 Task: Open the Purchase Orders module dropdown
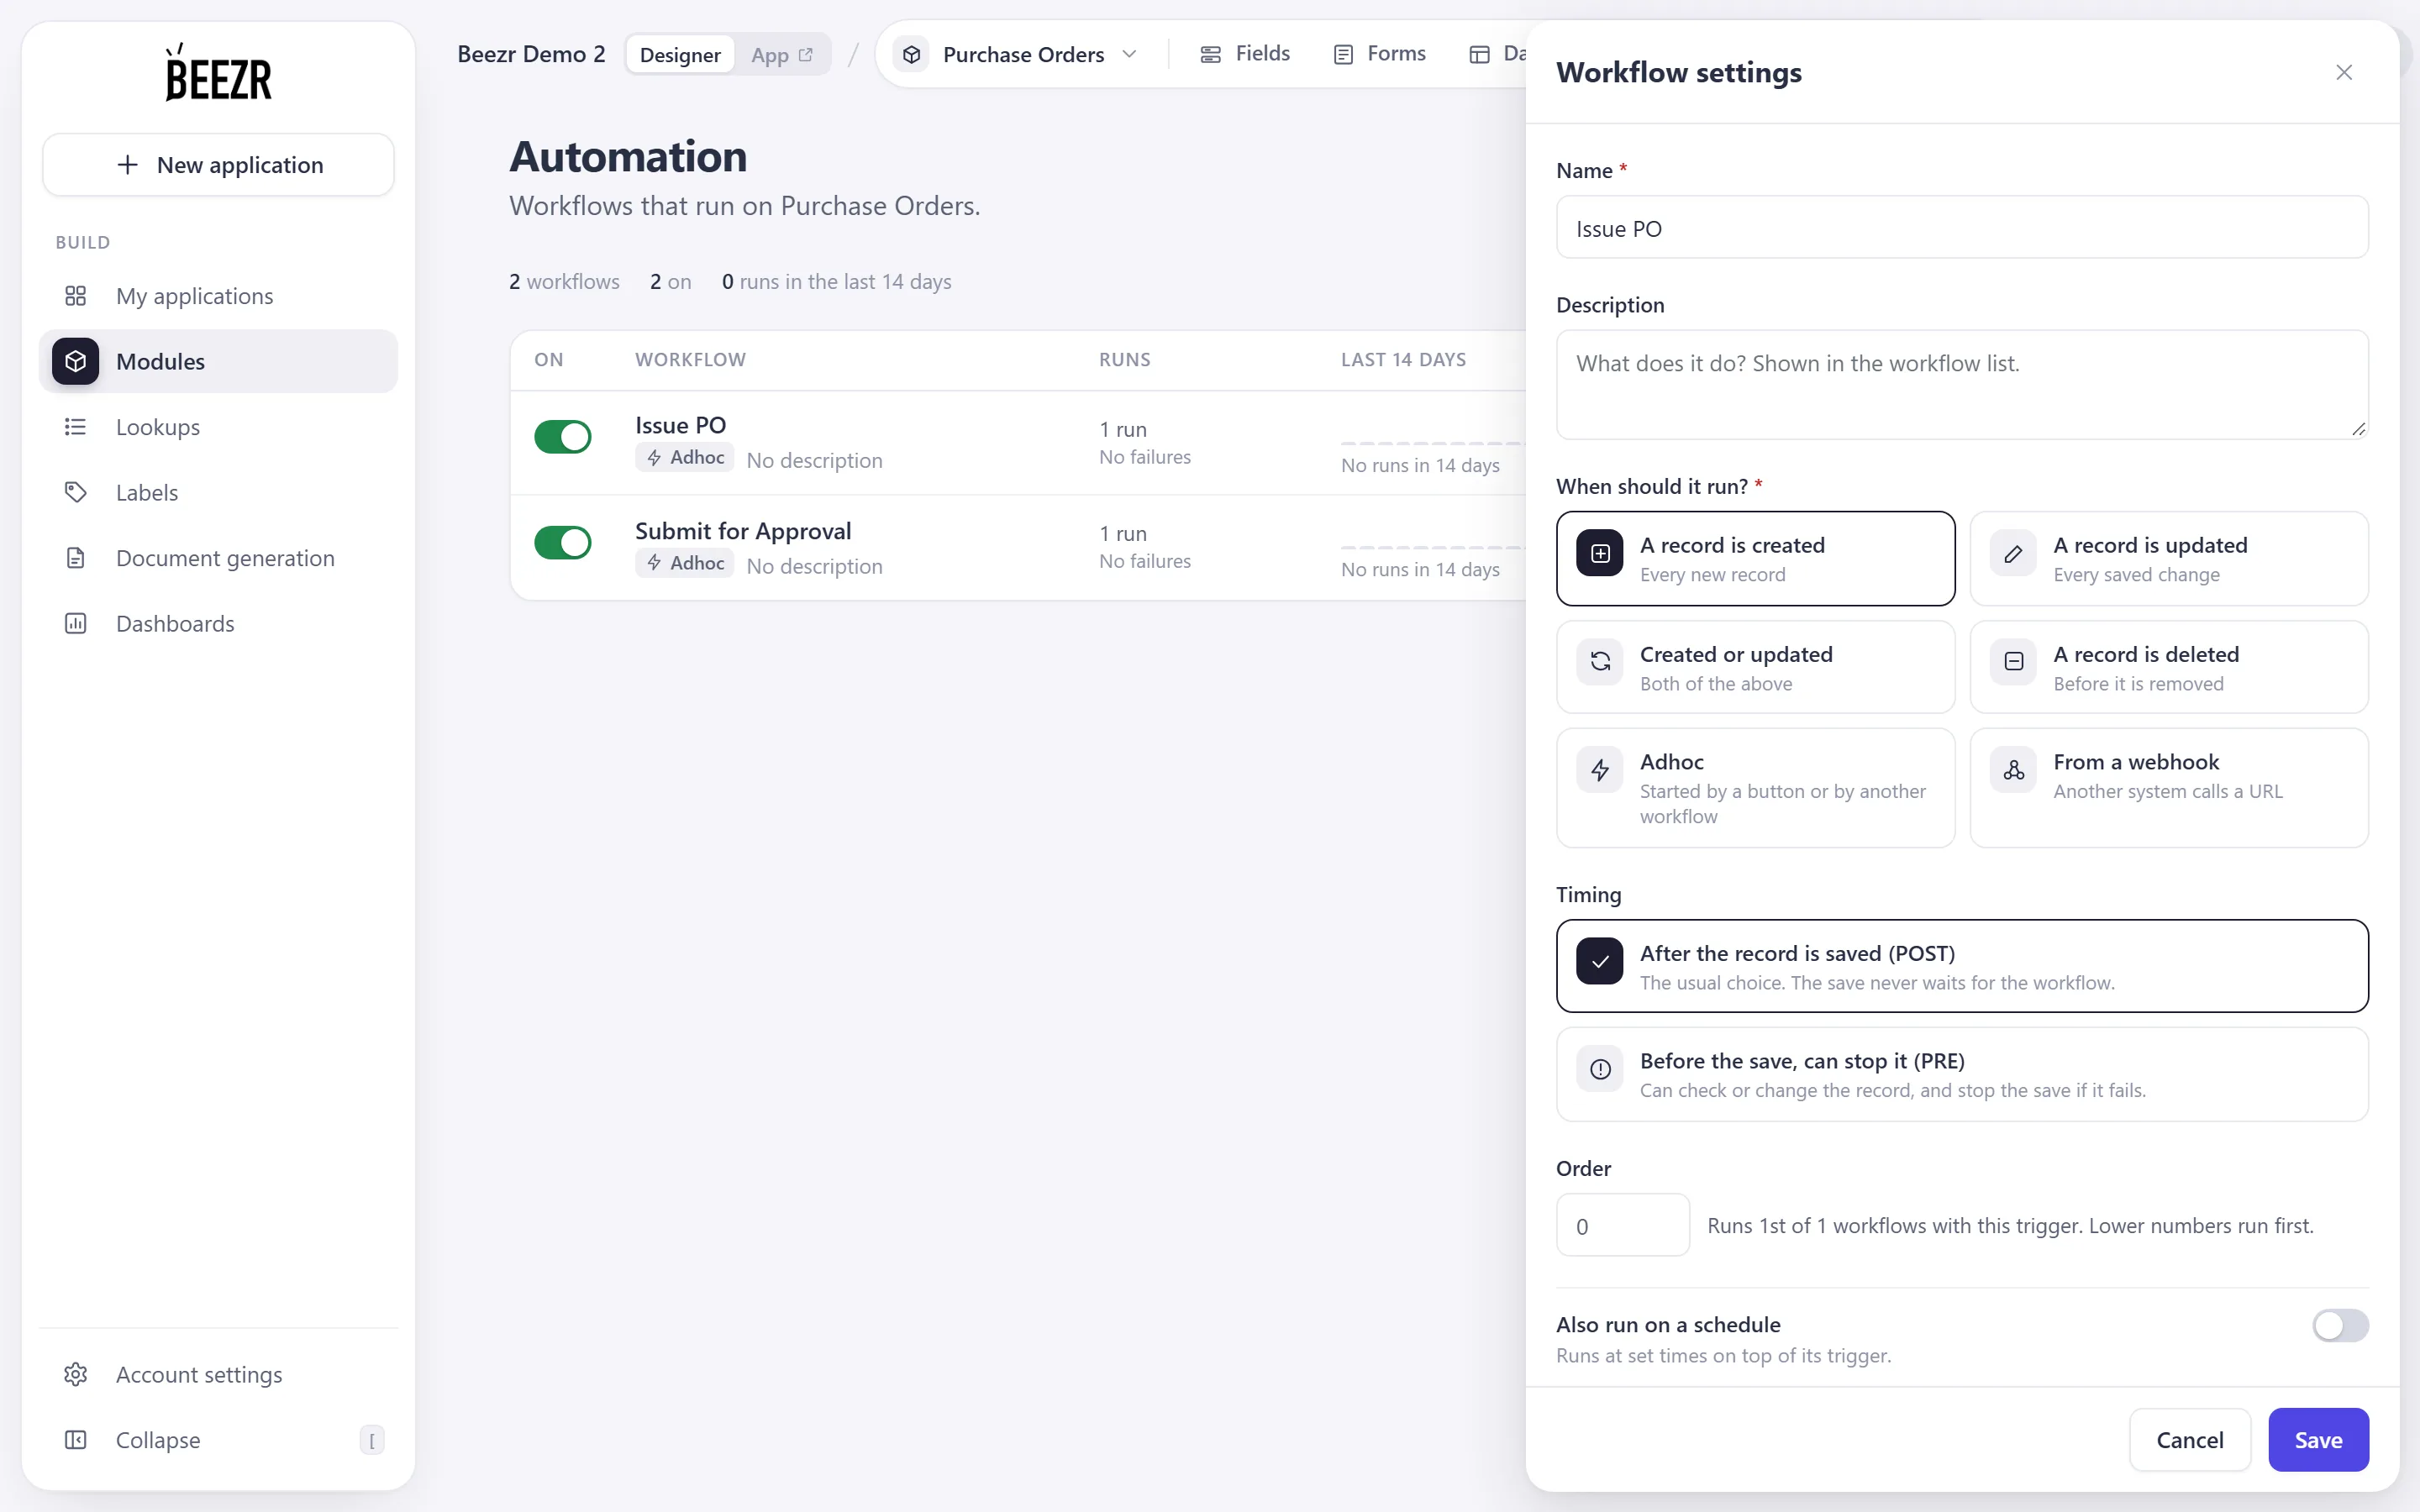pyautogui.click(x=1016, y=54)
